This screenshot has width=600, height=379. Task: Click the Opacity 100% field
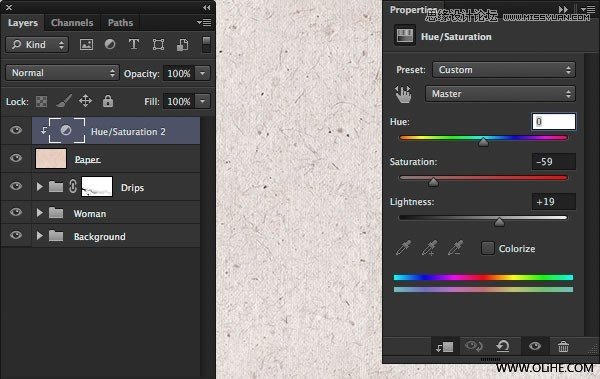(179, 73)
